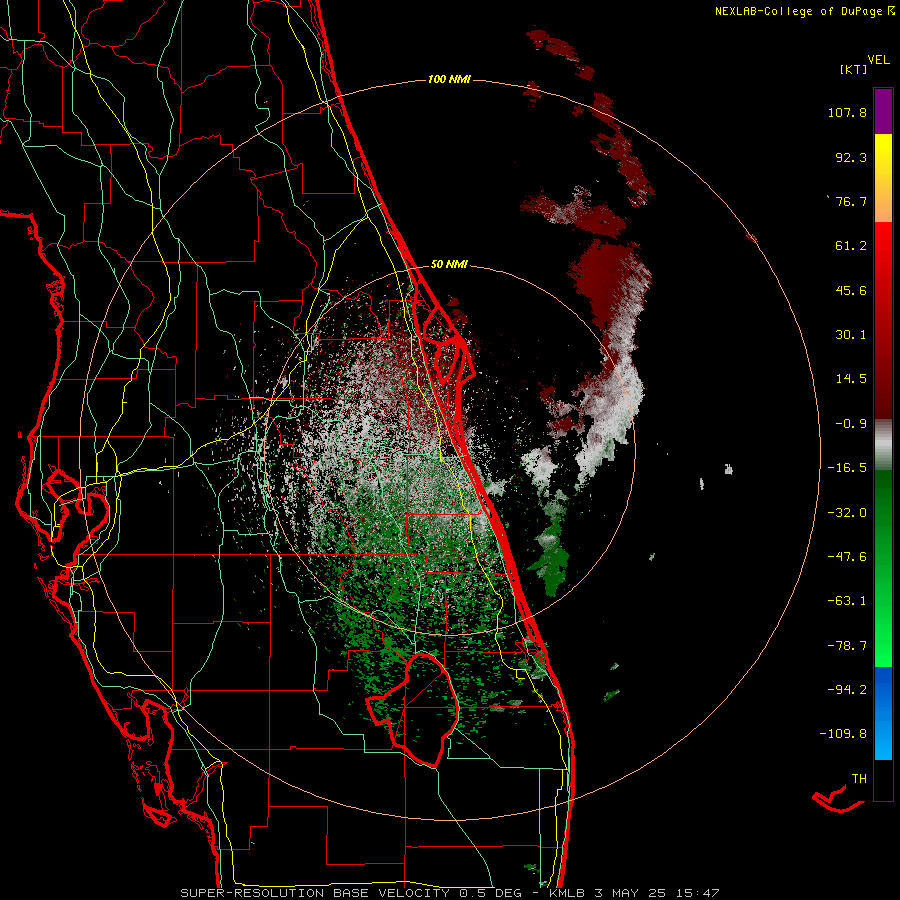The height and width of the screenshot is (900, 900).
Task: Click the -47.6 velocity scale value
Action: pyautogui.click(x=847, y=557)
